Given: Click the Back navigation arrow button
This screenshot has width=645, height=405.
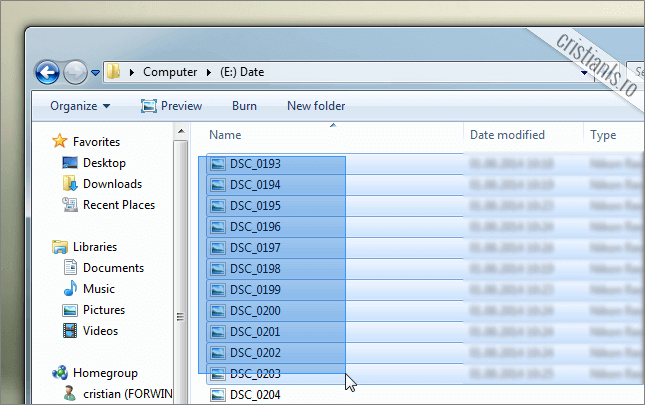Looking at the screenshot, I should [x=47, y=72].
